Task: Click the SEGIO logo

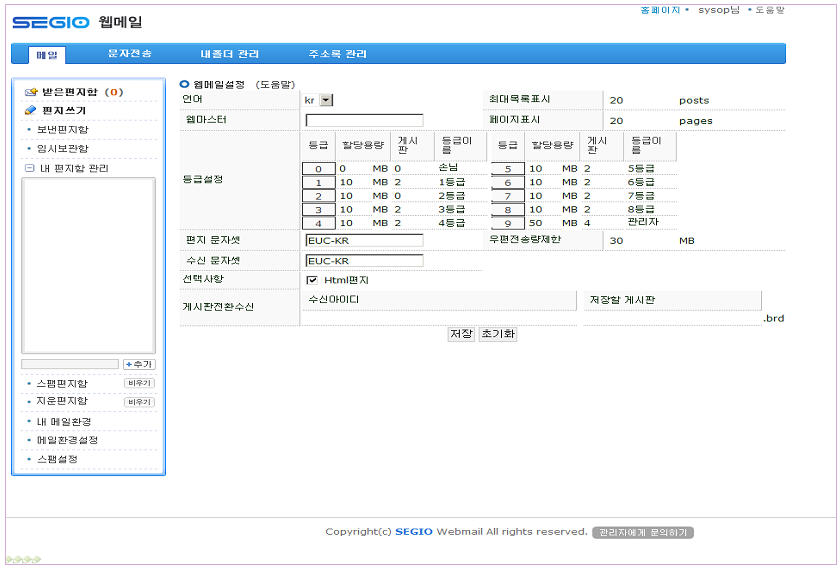Action: click(x=52, y=22)
